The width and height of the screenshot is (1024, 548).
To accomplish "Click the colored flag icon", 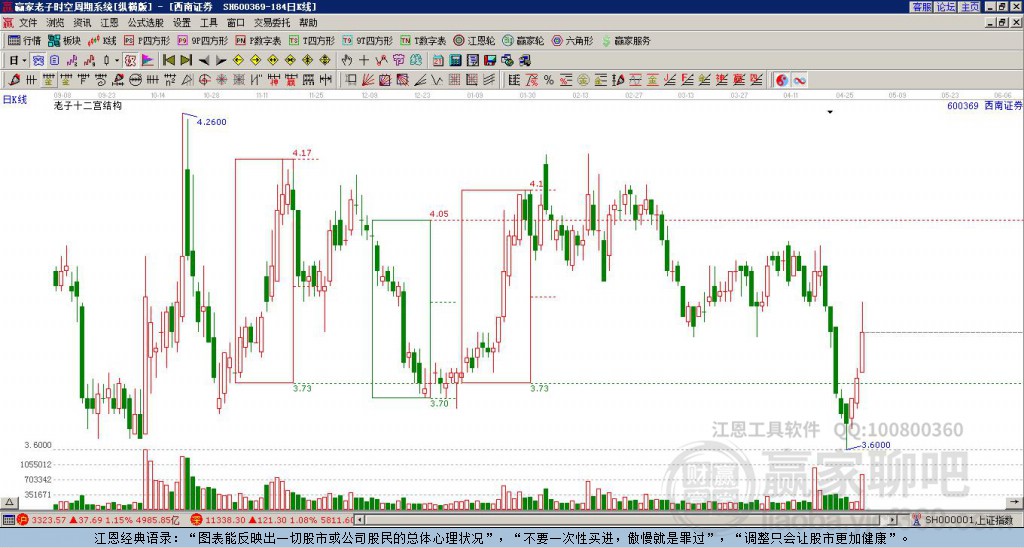I will [x=148, y=60].
